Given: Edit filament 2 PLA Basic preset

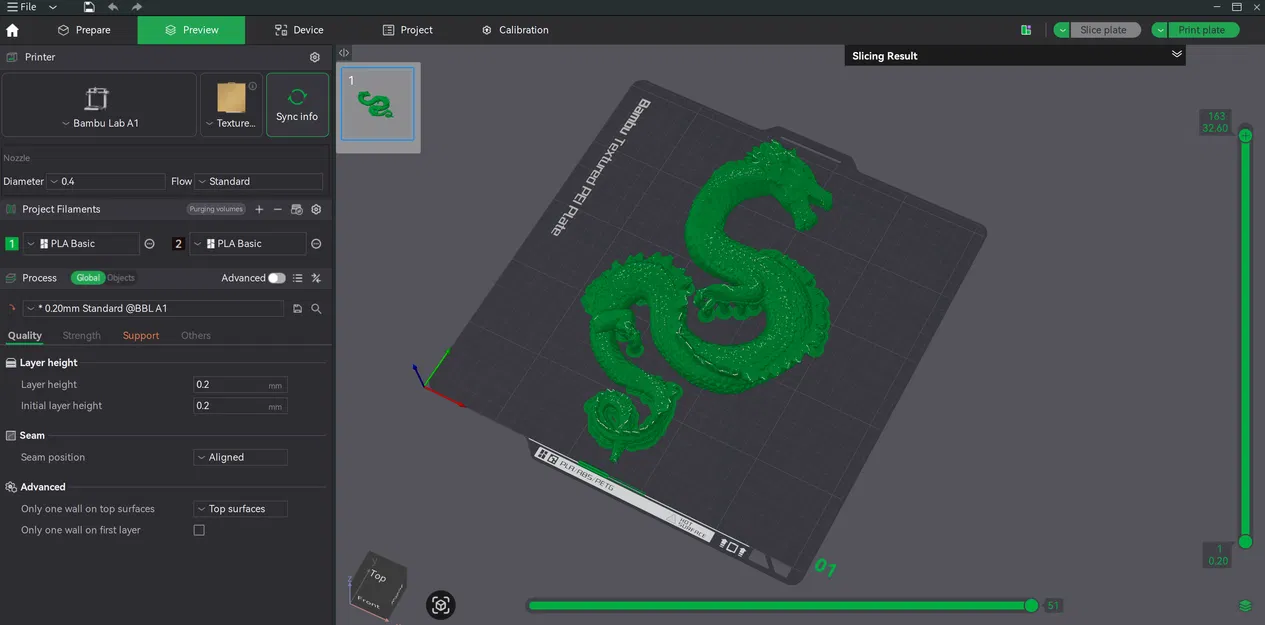Looking at the screenshot, I should click(x=316, y=244).
